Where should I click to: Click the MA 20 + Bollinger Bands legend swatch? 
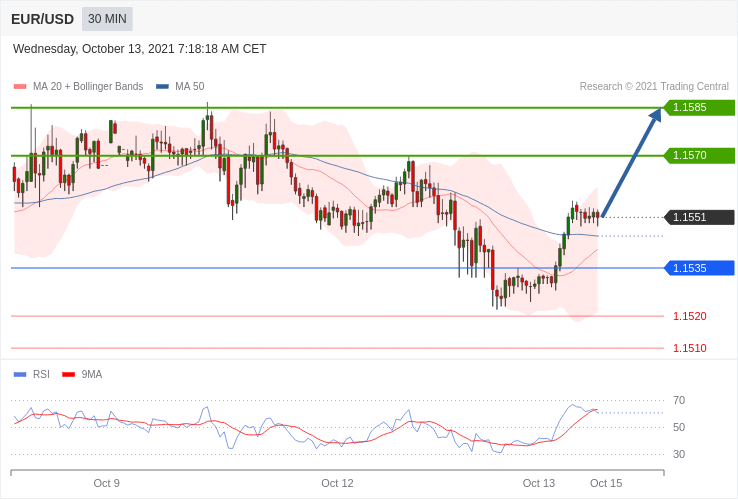(x=20, y=87)
